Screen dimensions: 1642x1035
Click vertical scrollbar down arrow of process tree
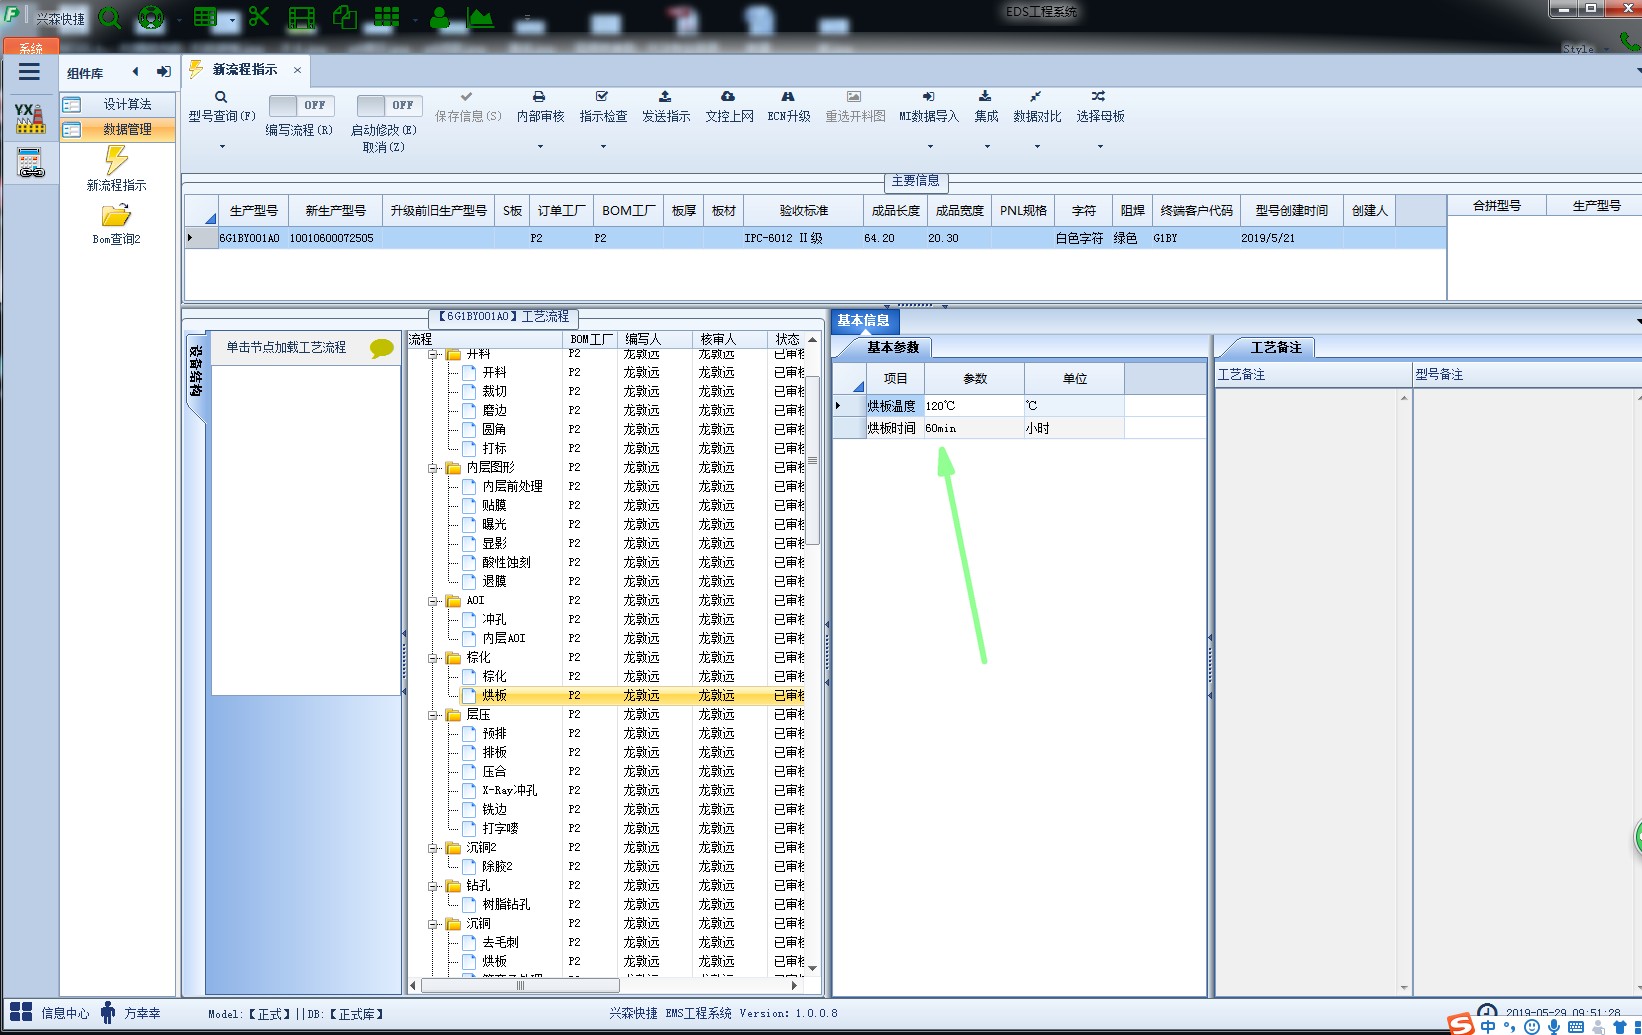(x=813, y=968)
